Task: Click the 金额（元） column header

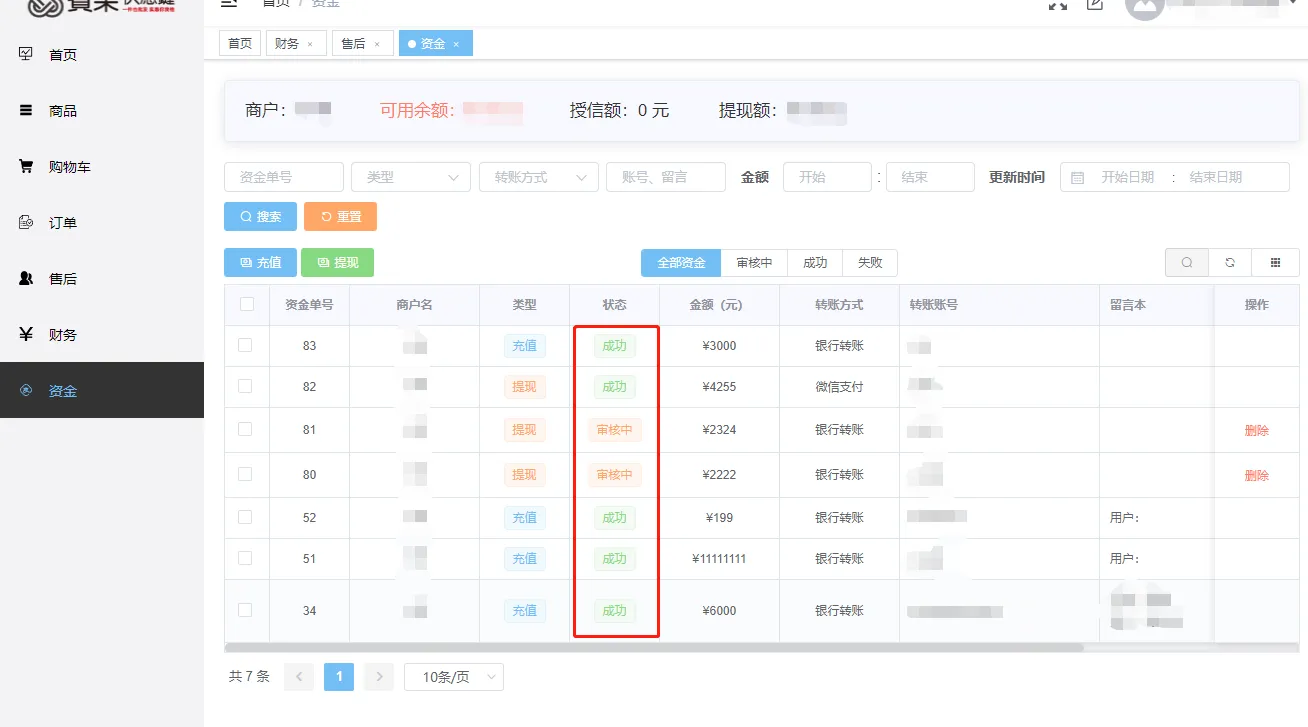Action: click(x=719, y=304)
